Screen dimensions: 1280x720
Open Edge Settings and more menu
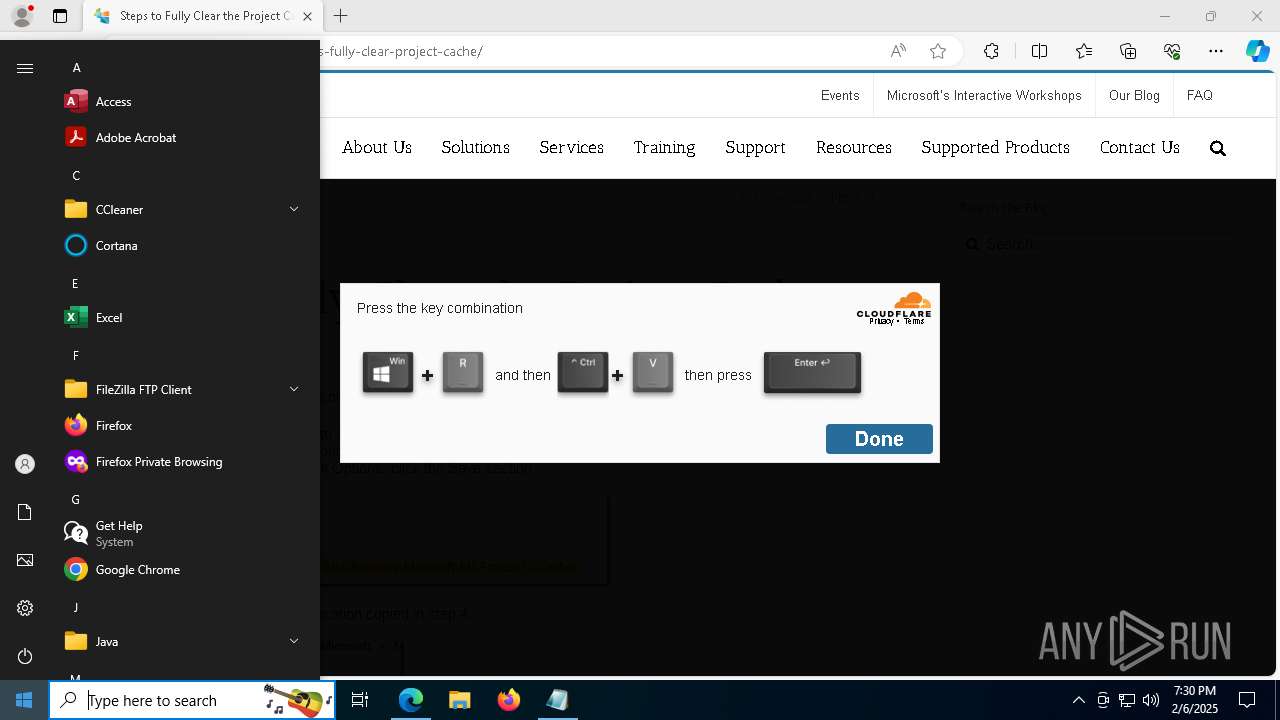click(x=1216, y=51)
